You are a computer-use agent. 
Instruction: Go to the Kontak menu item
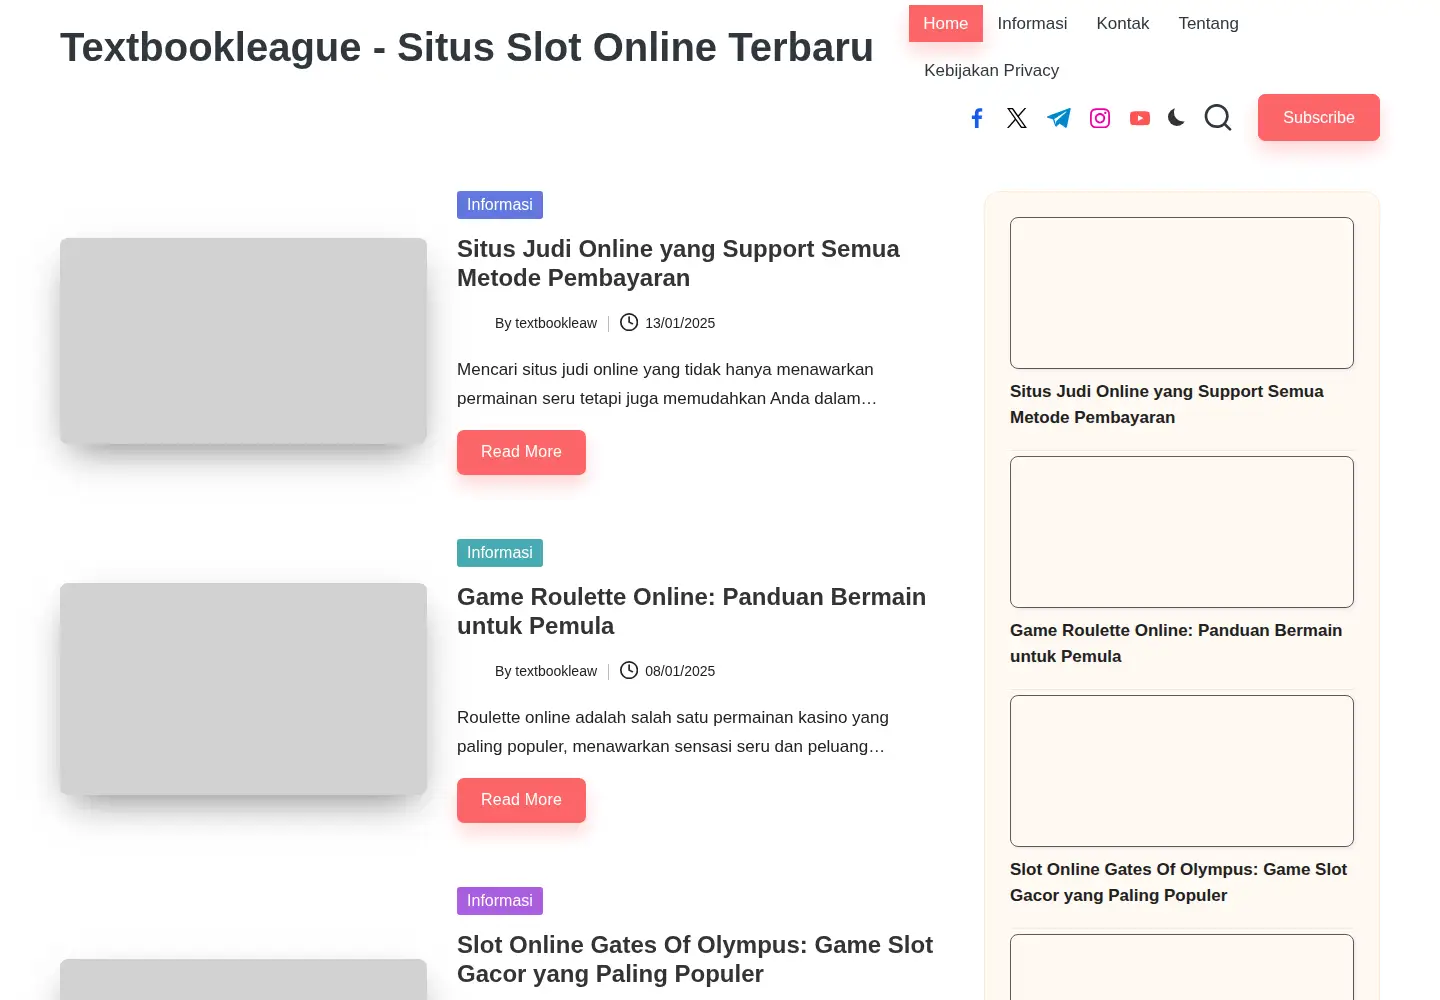click(x=1123, y=23)
